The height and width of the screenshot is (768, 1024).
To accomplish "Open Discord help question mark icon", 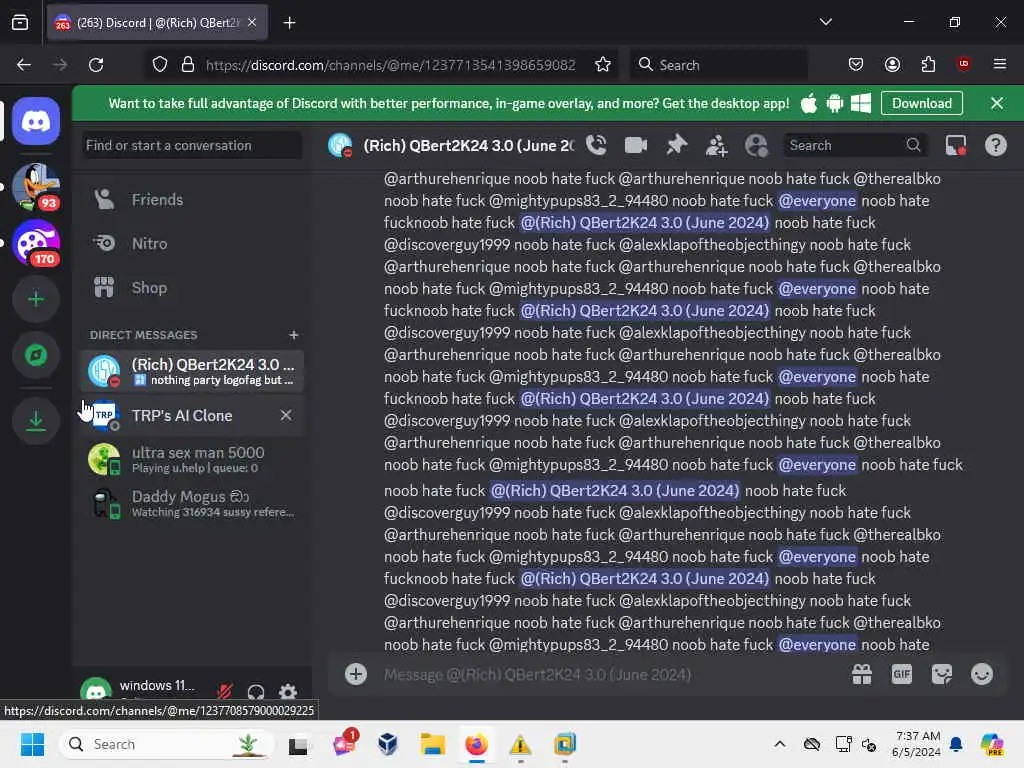I will [995, 145].
